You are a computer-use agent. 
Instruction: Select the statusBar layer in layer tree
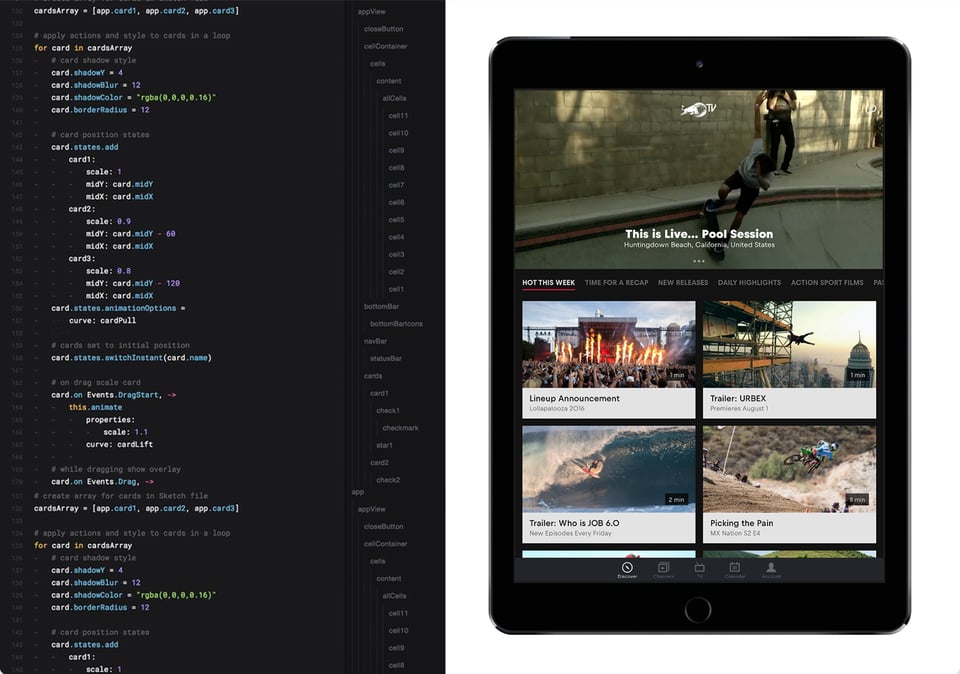click(x=386, y=358)
